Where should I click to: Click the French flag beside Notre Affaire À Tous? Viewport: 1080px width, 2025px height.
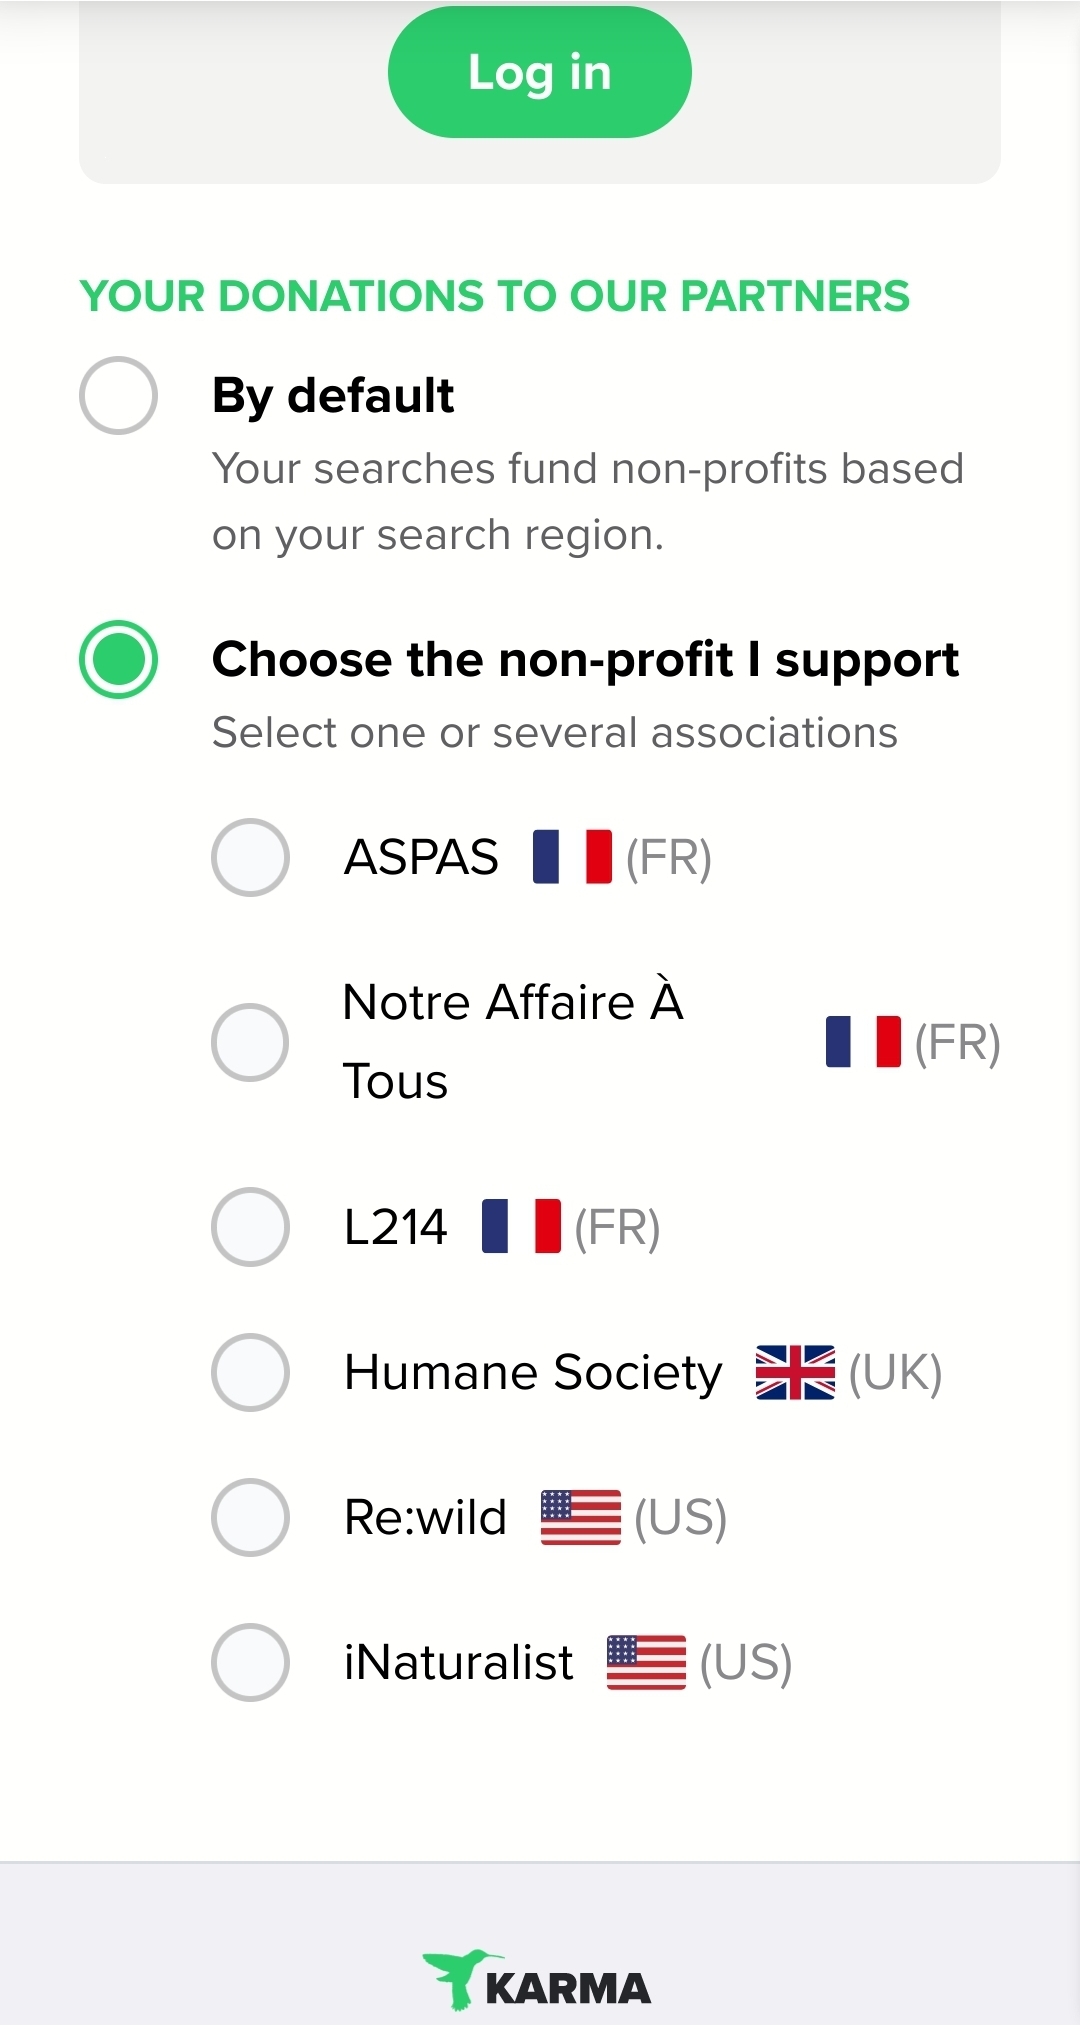tap(863, 1042)
